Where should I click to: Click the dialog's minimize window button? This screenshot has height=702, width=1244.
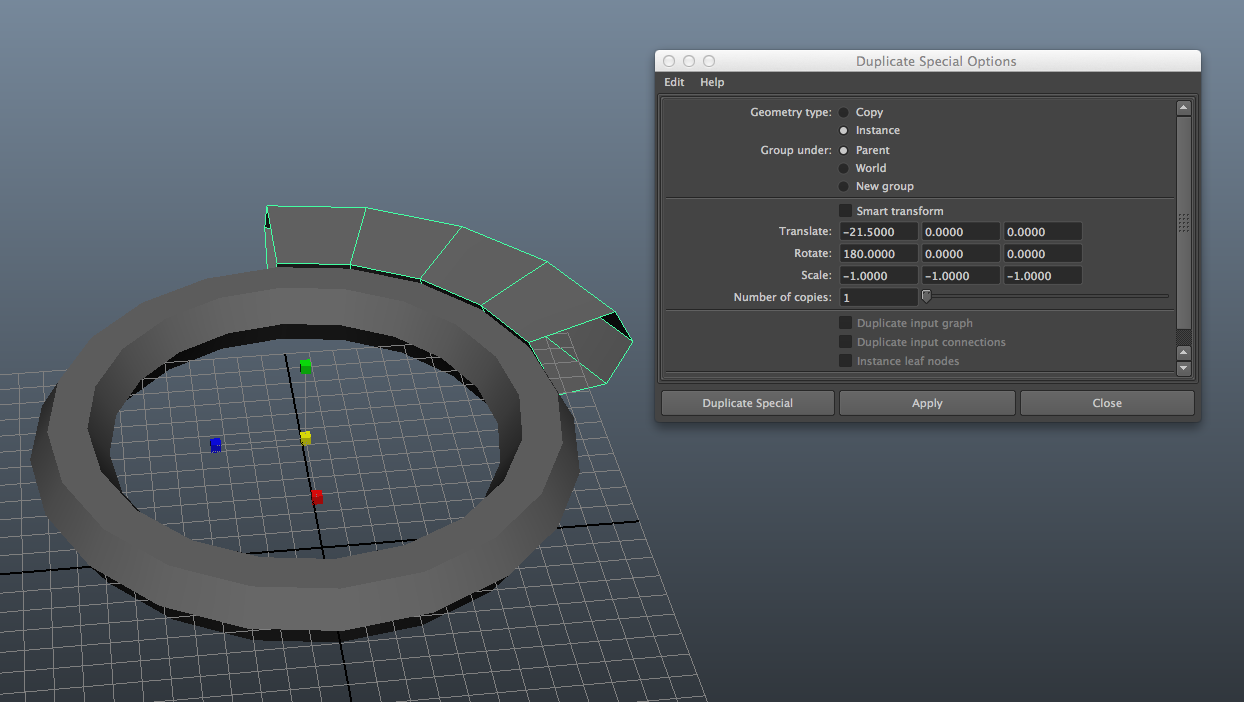click(x=689, y=61)
